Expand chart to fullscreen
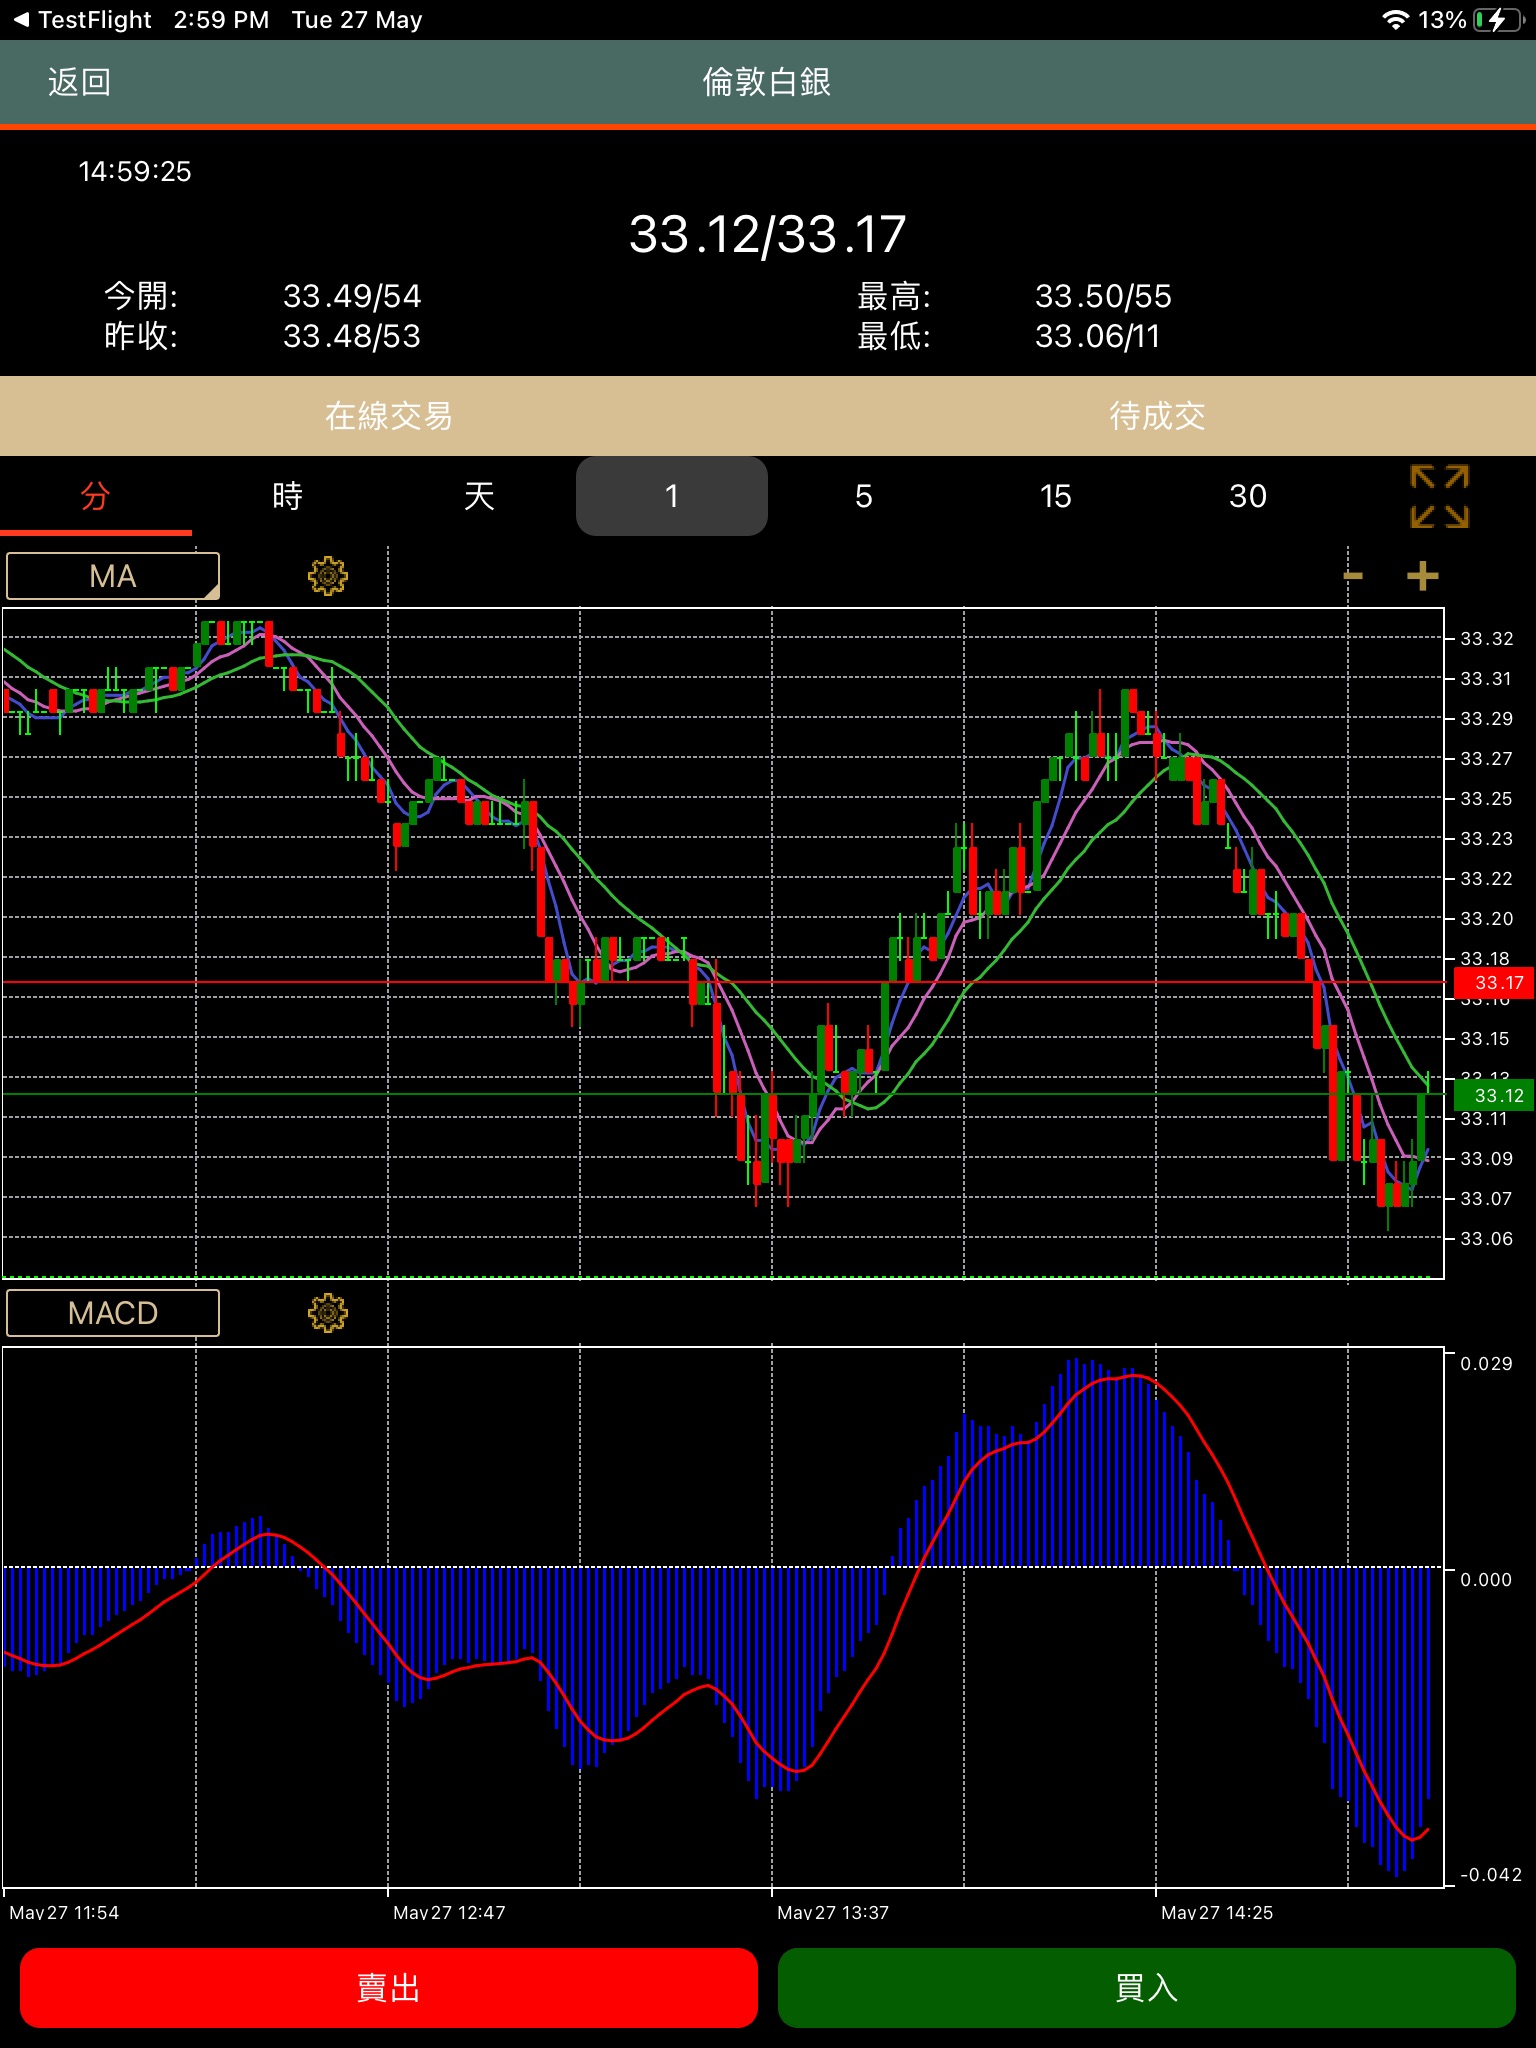This screenshot has width=1536, height=2048. click(x=1439, y=496)
